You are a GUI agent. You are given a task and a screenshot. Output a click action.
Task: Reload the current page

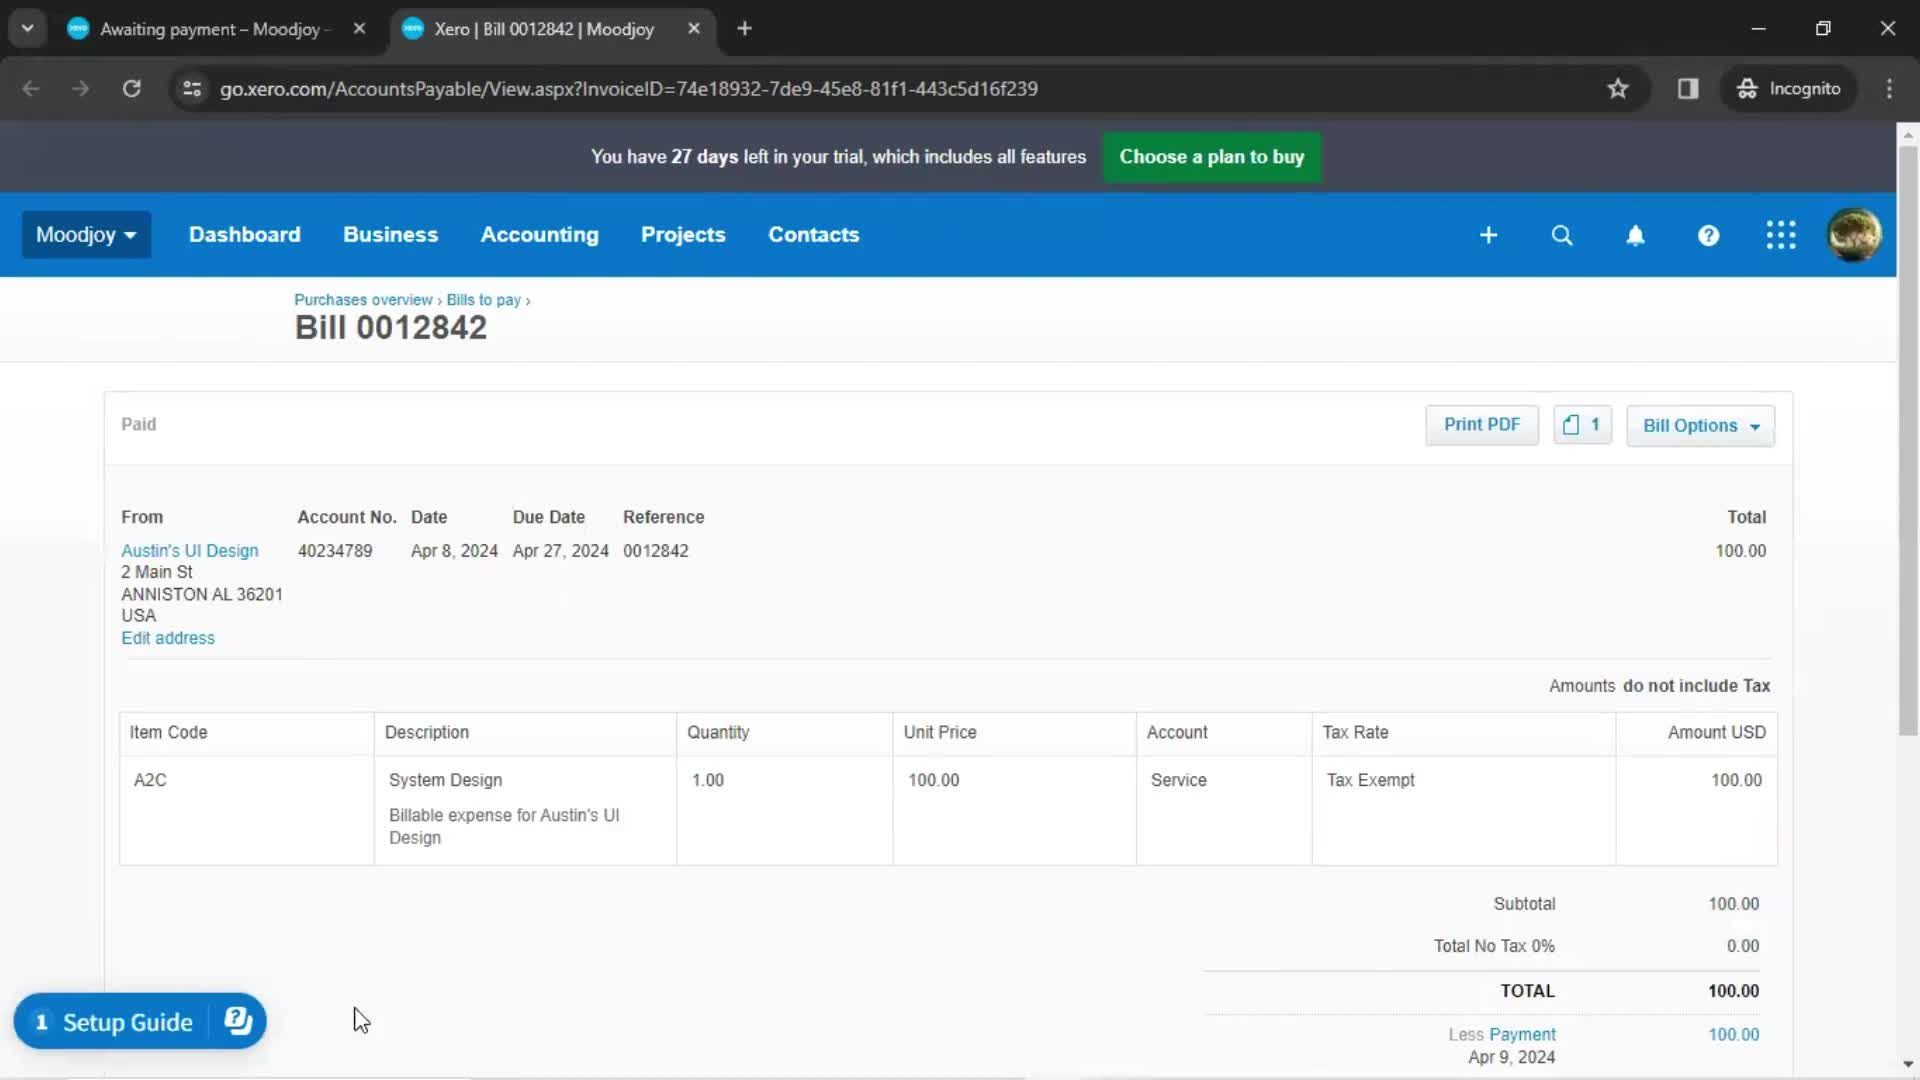tap(131, 89)
